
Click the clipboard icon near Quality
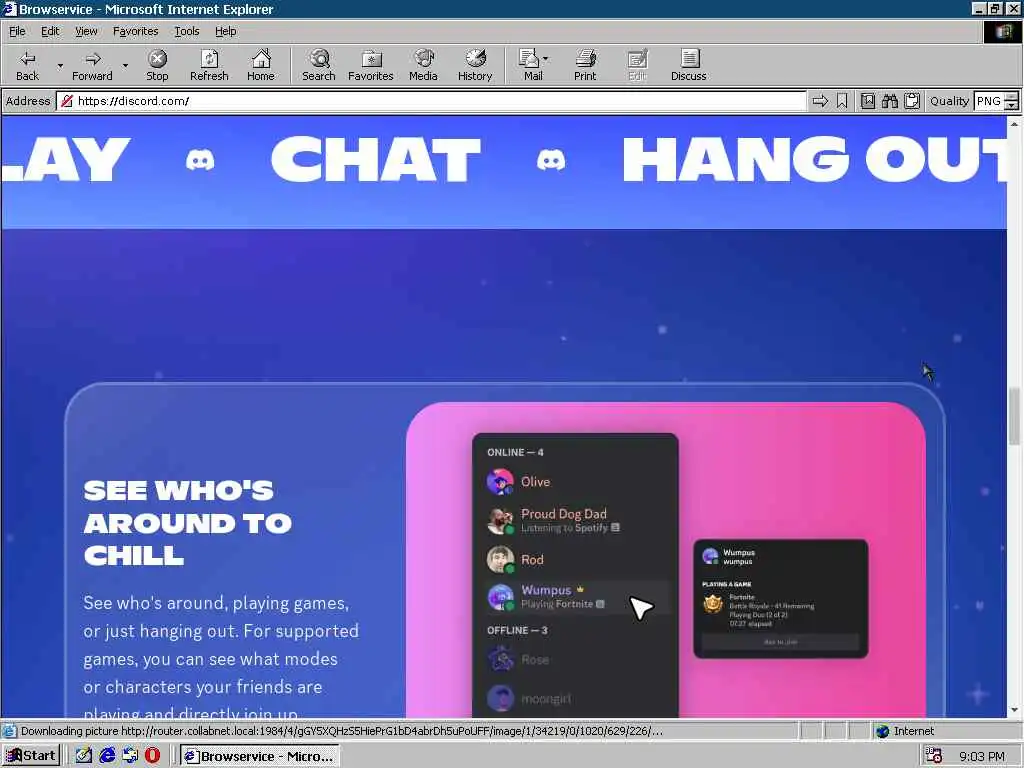912,101
